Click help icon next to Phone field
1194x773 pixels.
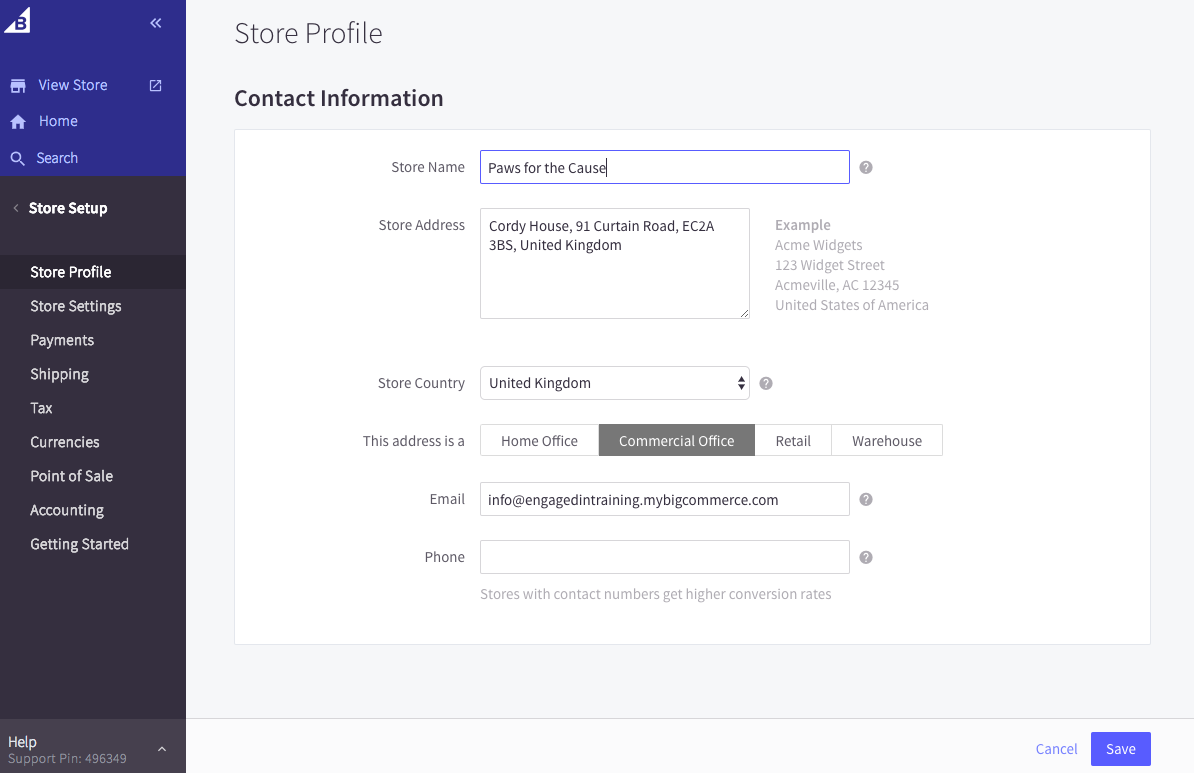pyautogui.click(x=866, y=558)
